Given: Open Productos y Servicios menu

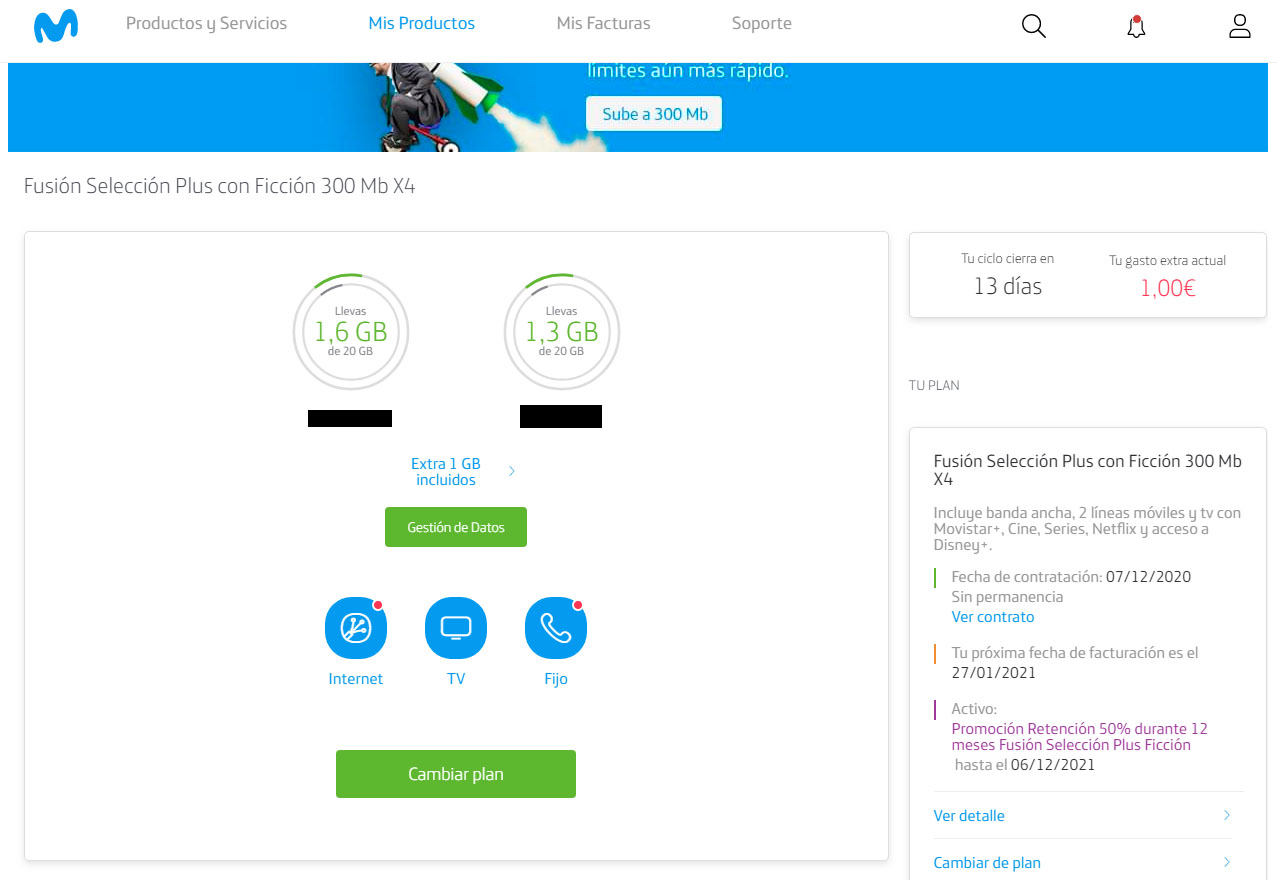Looking at the screenshot, I should pyautogui.click(x=206, y=23).
